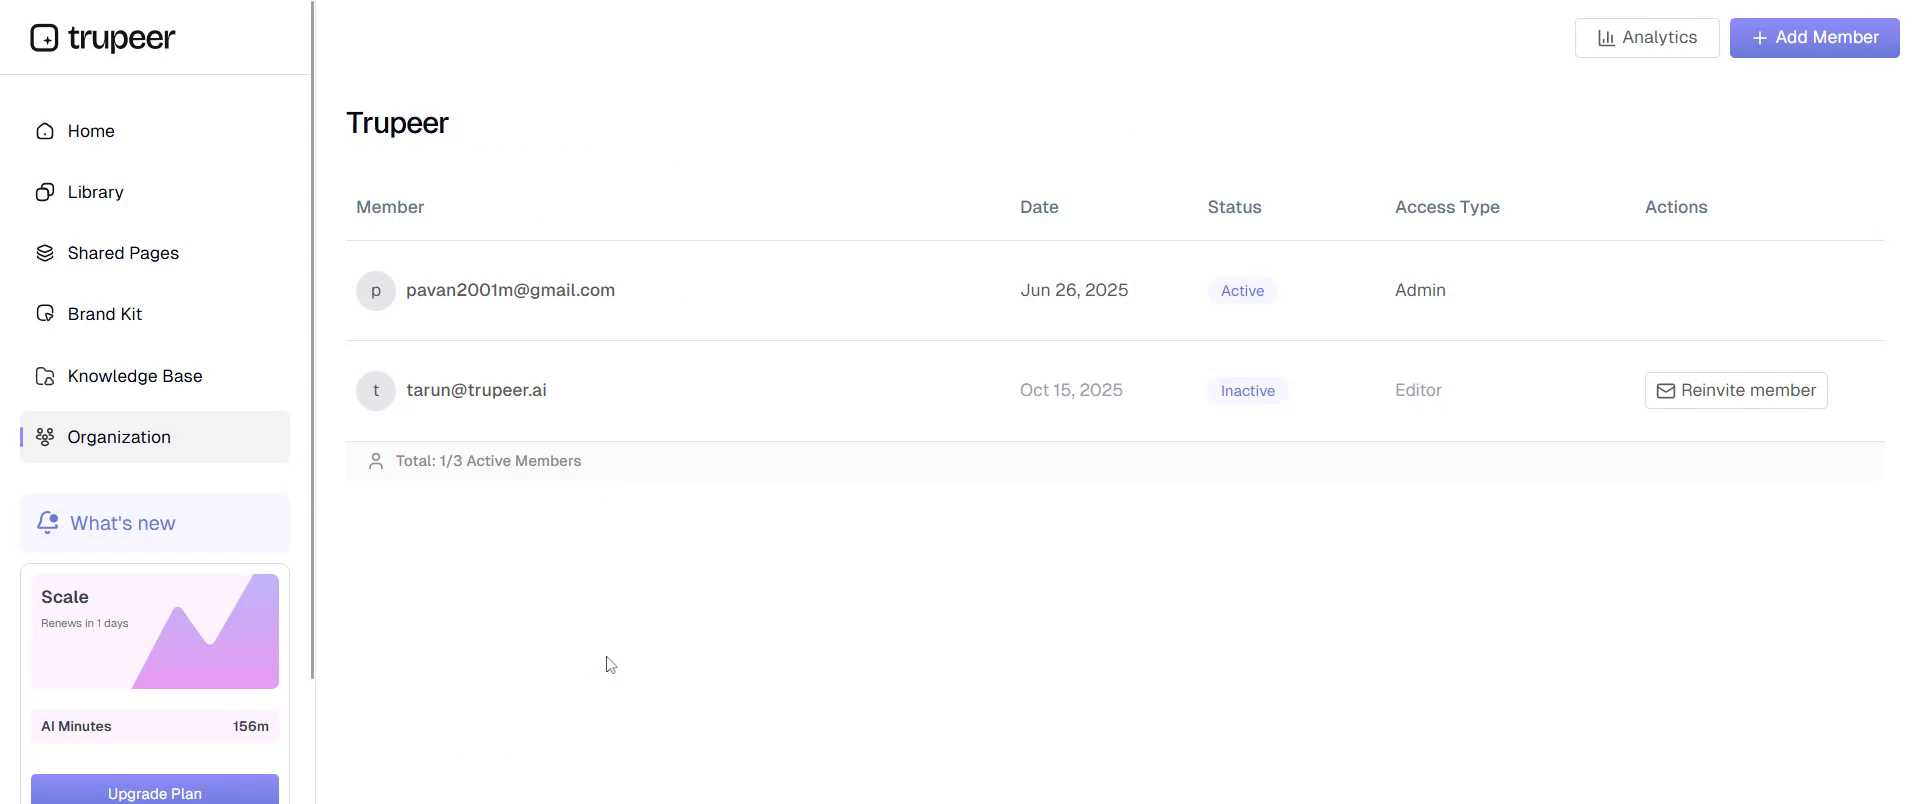The width and height of the screenshot is (1920, 804).
Task: Click the sidebar vertical scrollbar
Action: (x=313, y=340)
